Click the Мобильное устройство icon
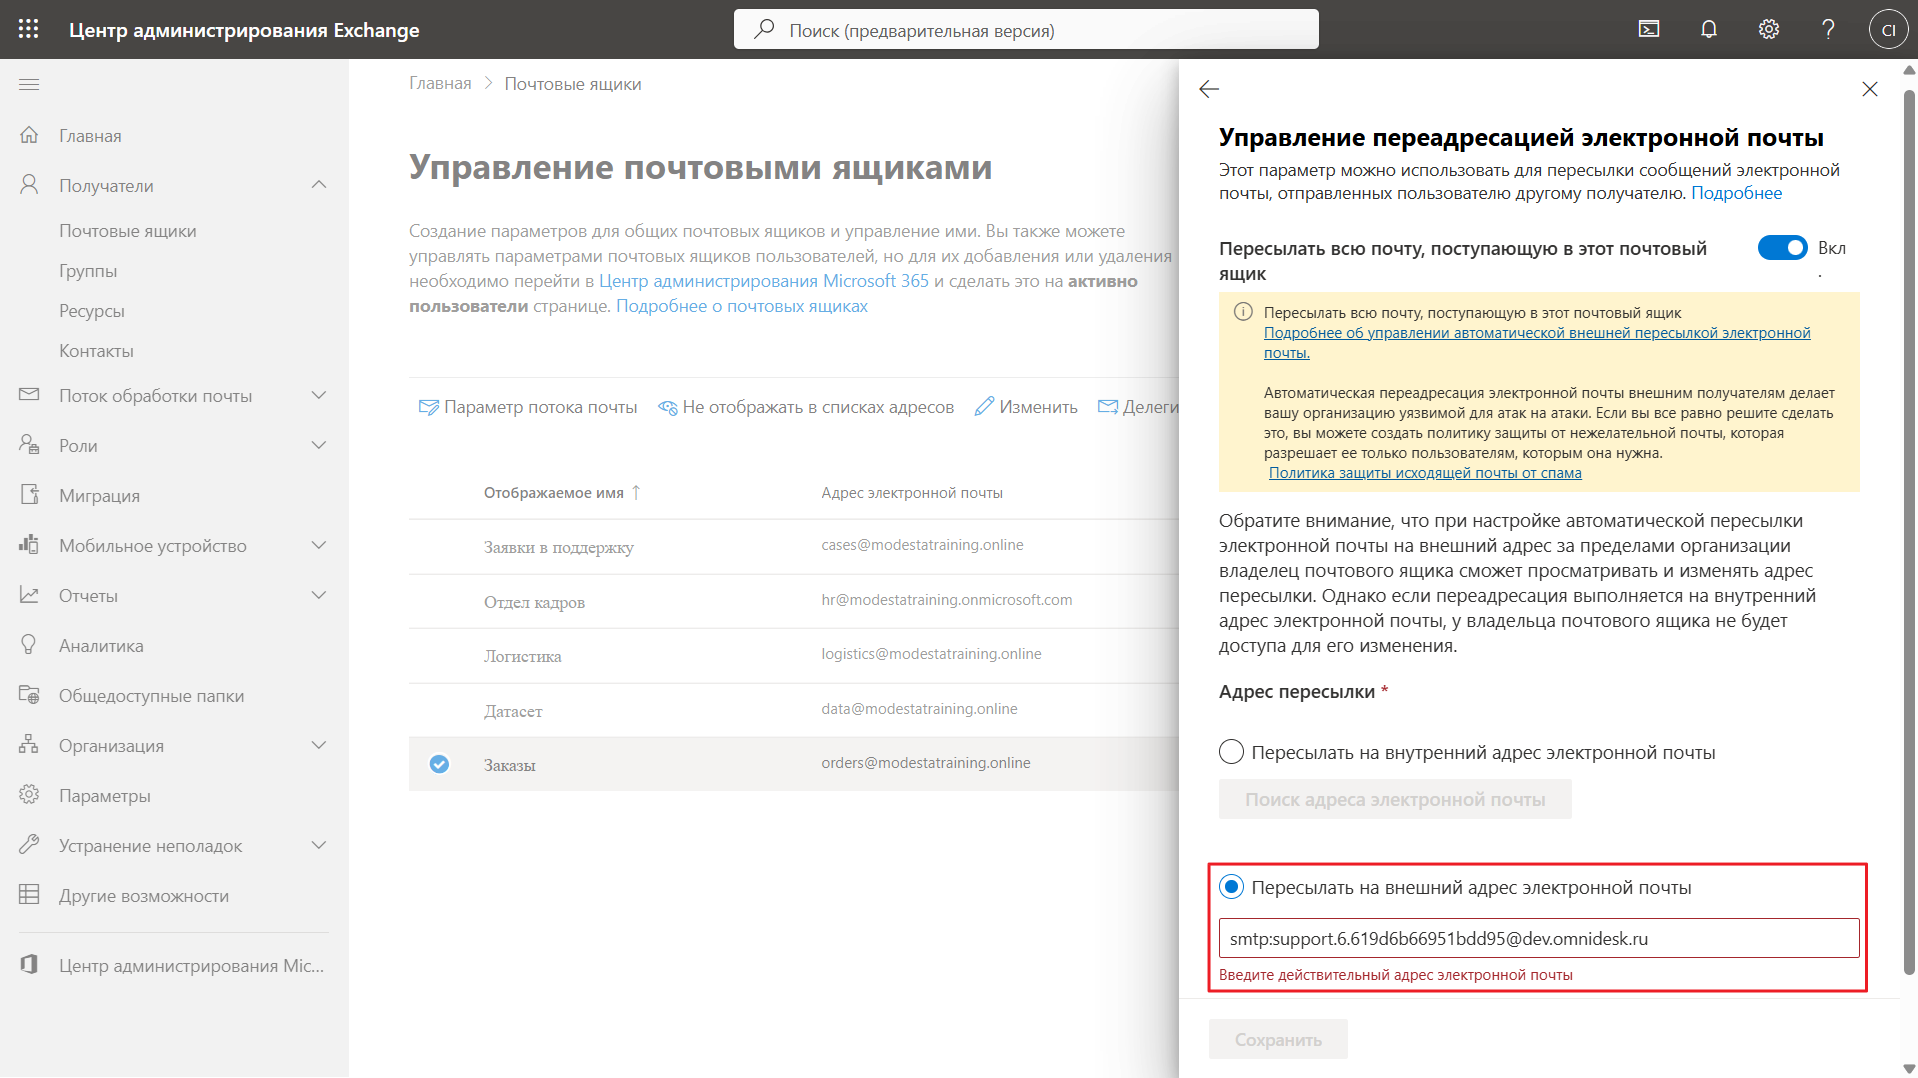This screenshot has height=1078, width=1918. click(x=29, y=545)
